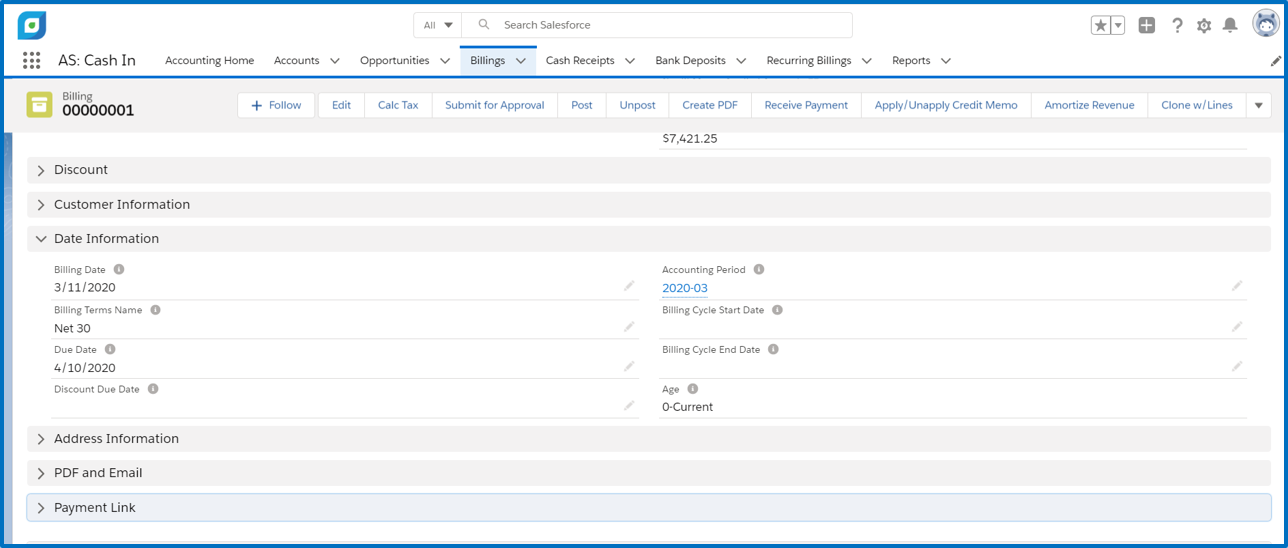
Task: Open the Accounts tab dropdown chevron
Action: (335, 61)
